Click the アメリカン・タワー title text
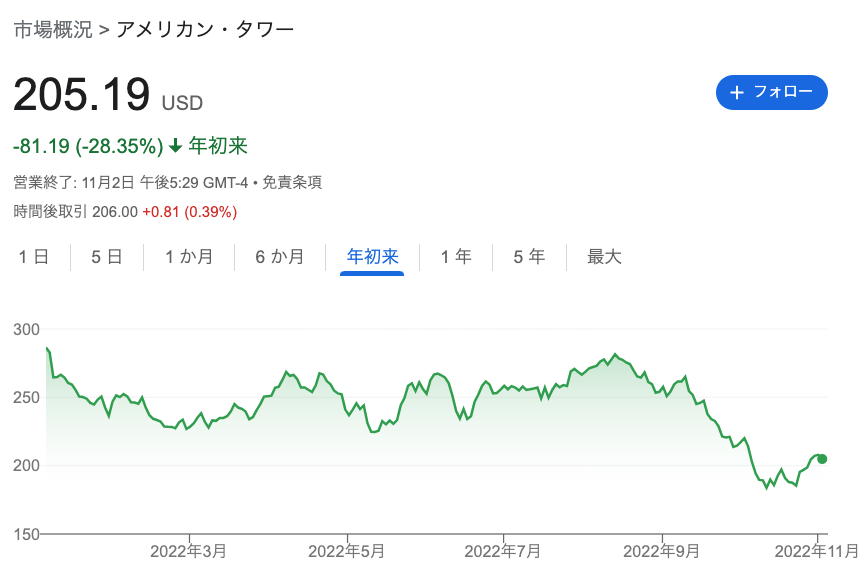 click(205, 29)
